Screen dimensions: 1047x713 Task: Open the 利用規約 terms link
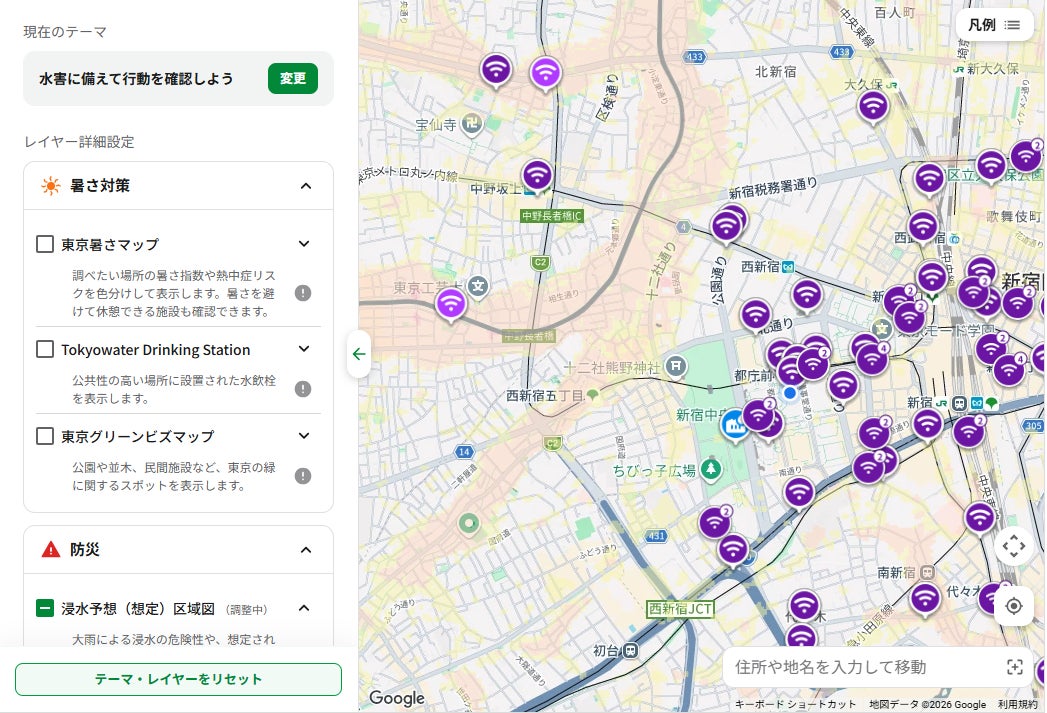point(1018,704)
